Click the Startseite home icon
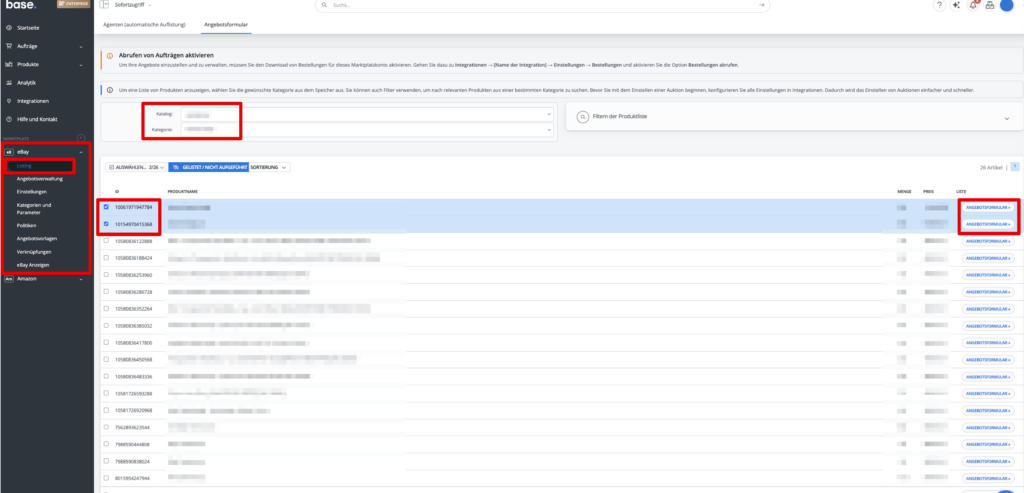 pos(9,28)
